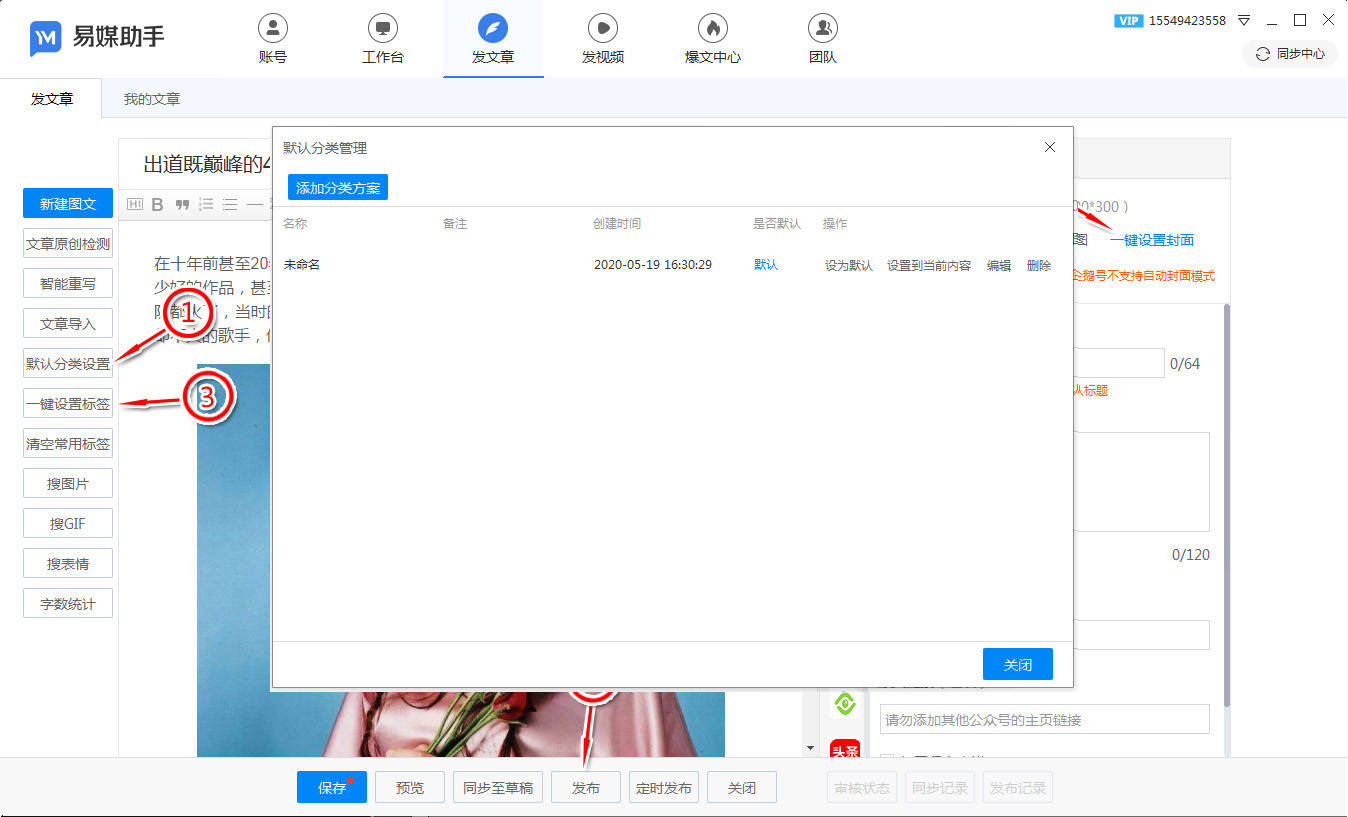This screenshot has height=817, width=1348.
Task: Toggle bold formatting in editor toolbar
Action: click(157, 205)
